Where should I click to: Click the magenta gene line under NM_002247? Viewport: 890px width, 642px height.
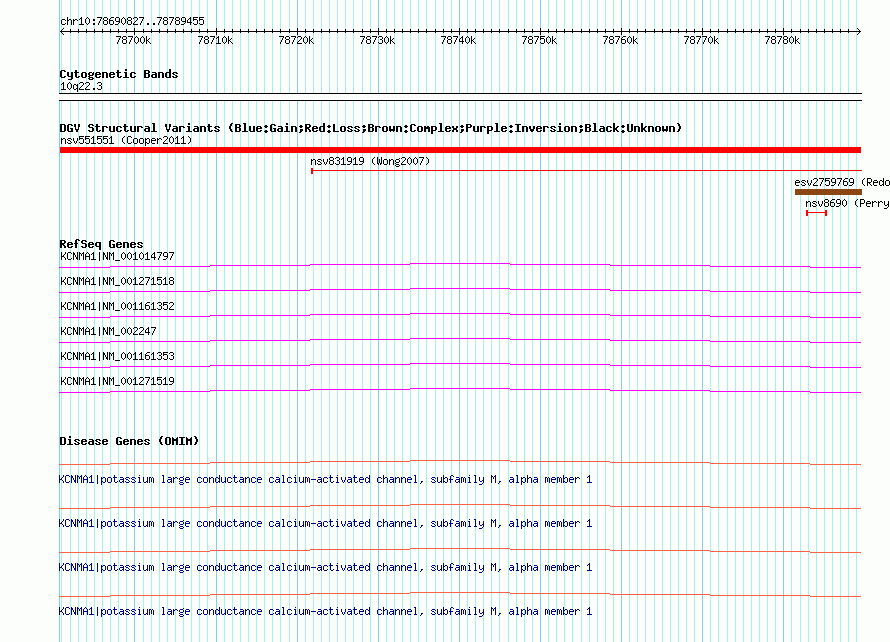click(460, 340)
